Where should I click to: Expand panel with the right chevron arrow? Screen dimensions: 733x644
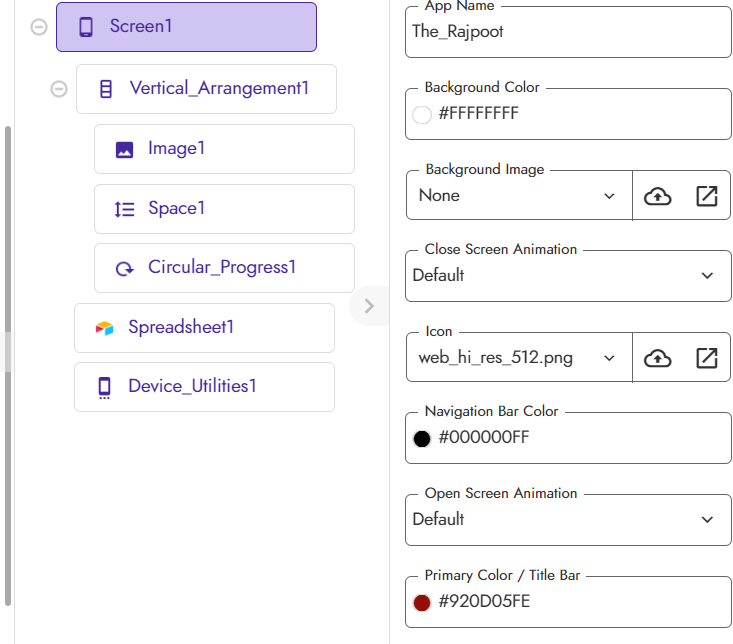click(369, 306)
